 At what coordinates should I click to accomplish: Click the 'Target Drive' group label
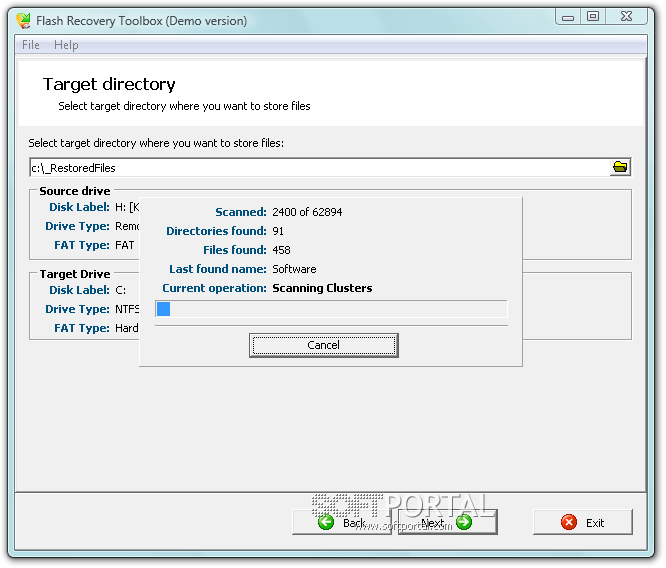pyautogui.click(x=75, y=274)
